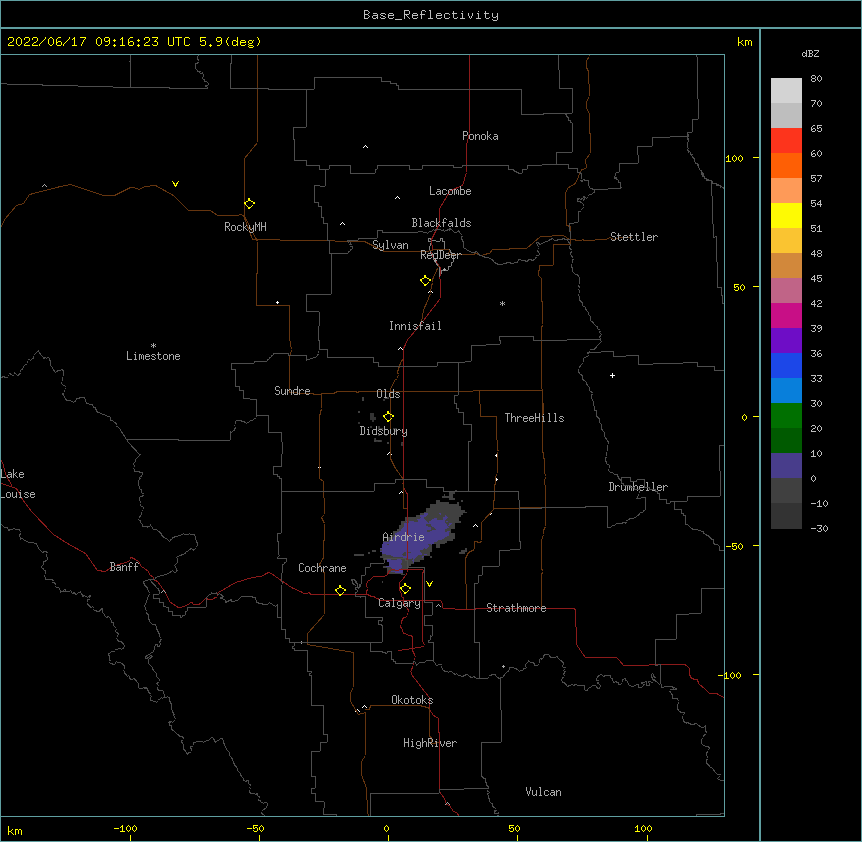Click the 100 tick on right axis
This screenshot has width=862, height=842.
point(734,158)
